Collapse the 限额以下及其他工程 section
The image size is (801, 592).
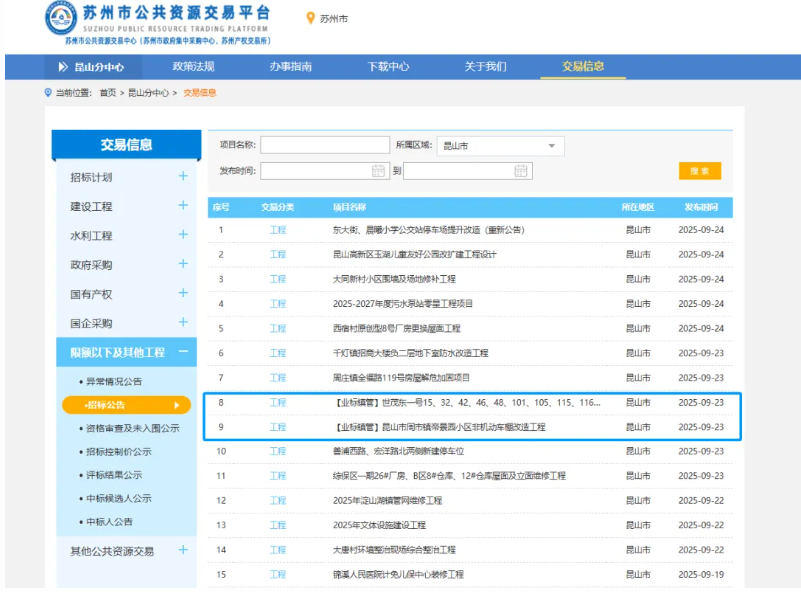pos(184,352)
